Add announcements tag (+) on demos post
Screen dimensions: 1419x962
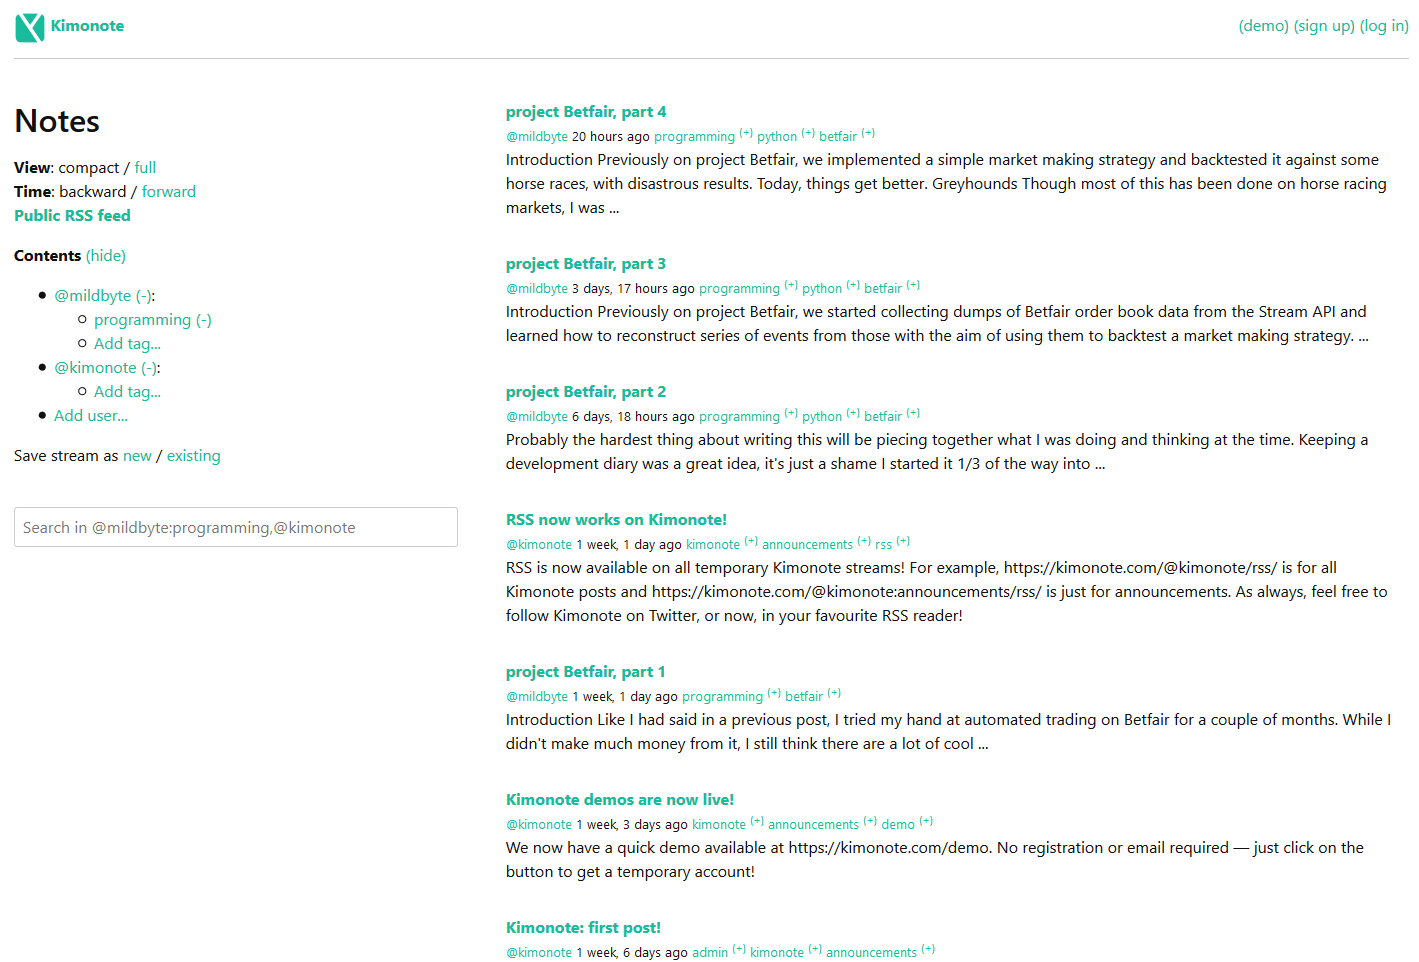(870, 821)
